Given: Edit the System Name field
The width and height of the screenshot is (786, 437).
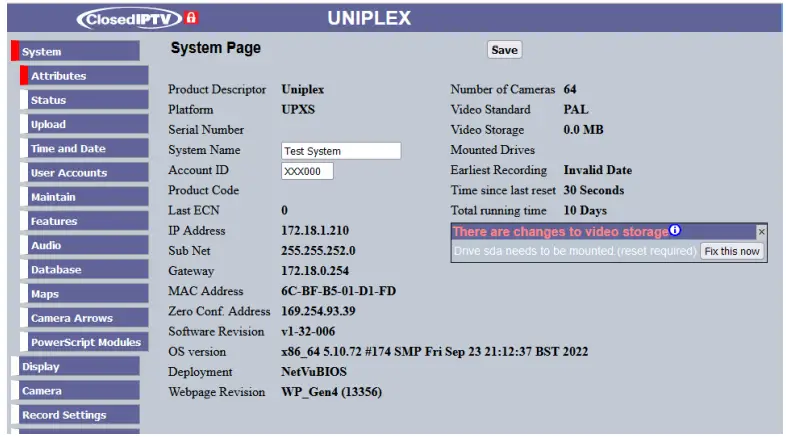Looking at the screenshot, I should coord(341,151).
